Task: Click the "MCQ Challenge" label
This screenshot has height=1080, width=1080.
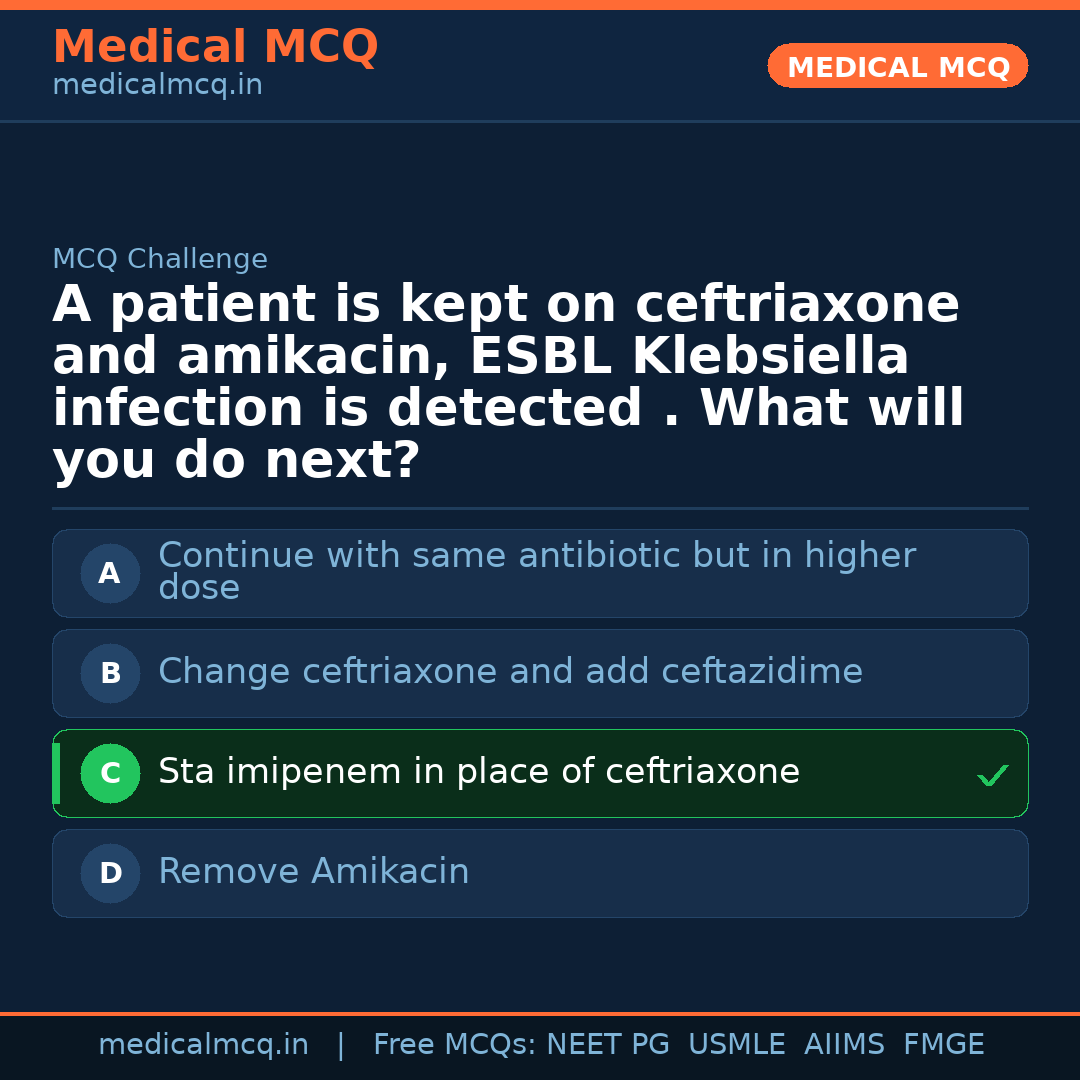Action: tap(160, 260)
